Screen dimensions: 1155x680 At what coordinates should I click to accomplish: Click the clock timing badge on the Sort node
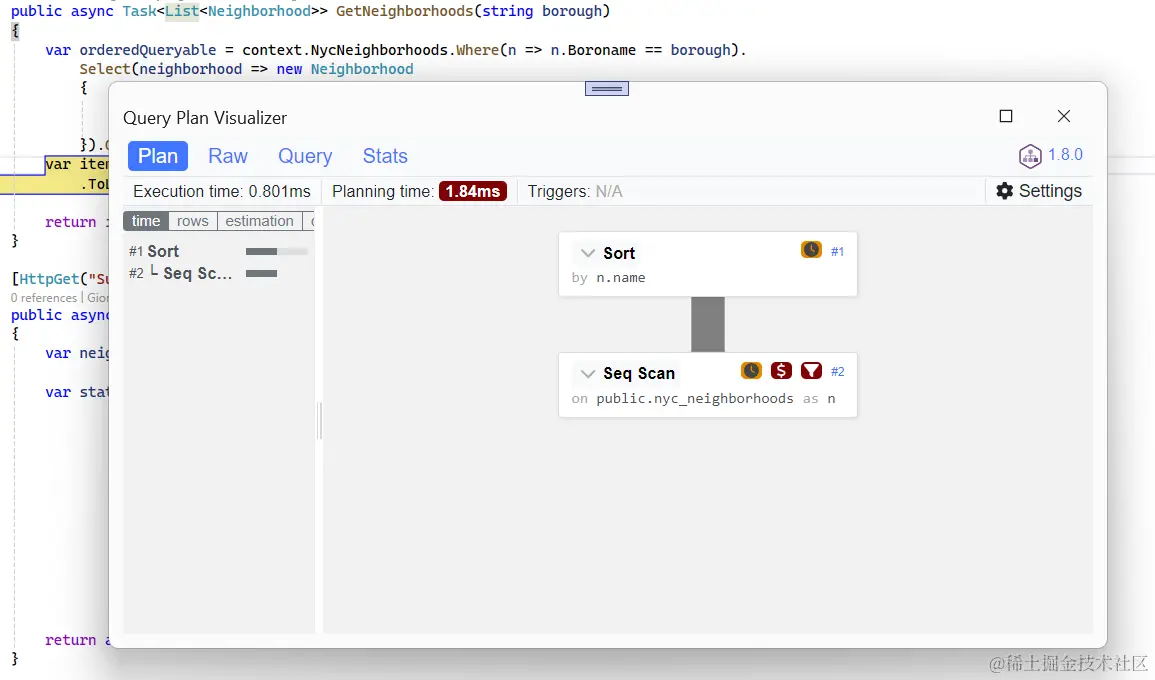pyautogui.click(x=811, y=250)
